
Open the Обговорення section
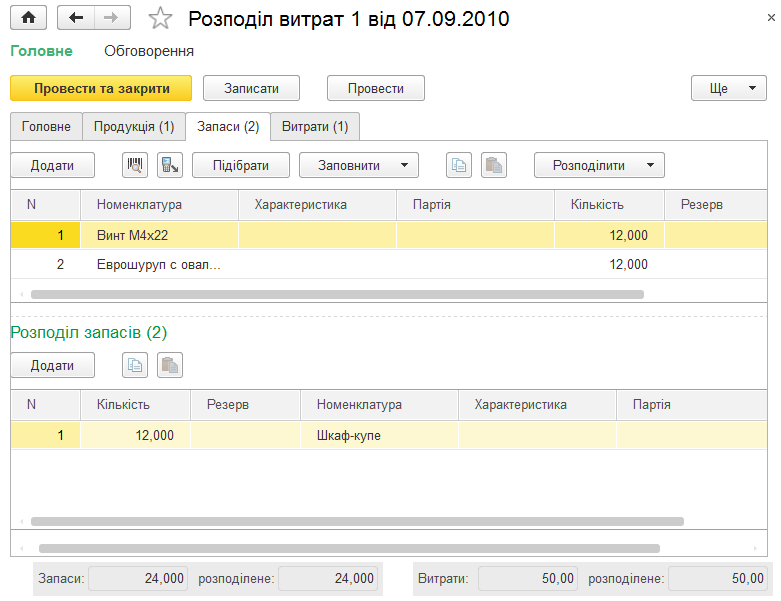point(149,51)
